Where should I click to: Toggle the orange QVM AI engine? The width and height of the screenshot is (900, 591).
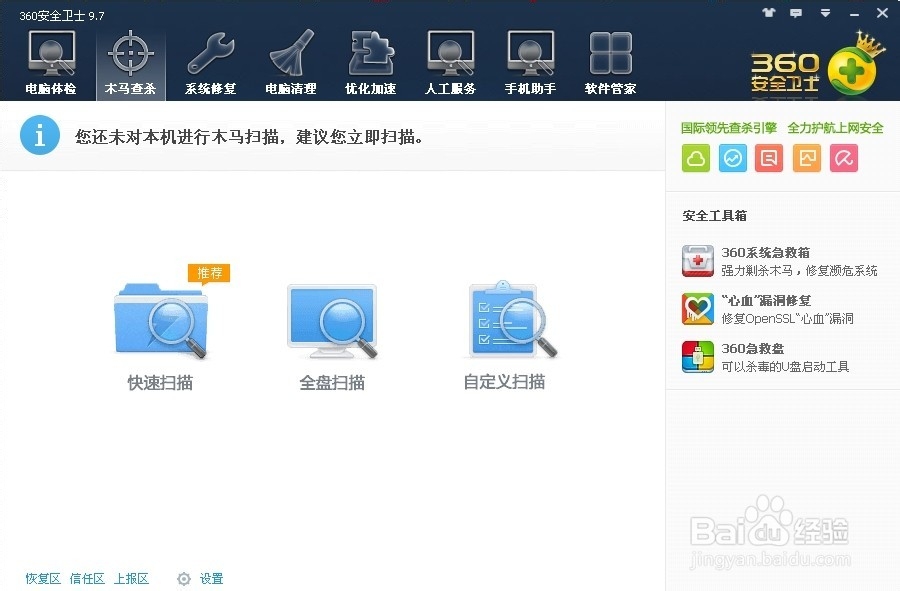(x=806, y=157)
